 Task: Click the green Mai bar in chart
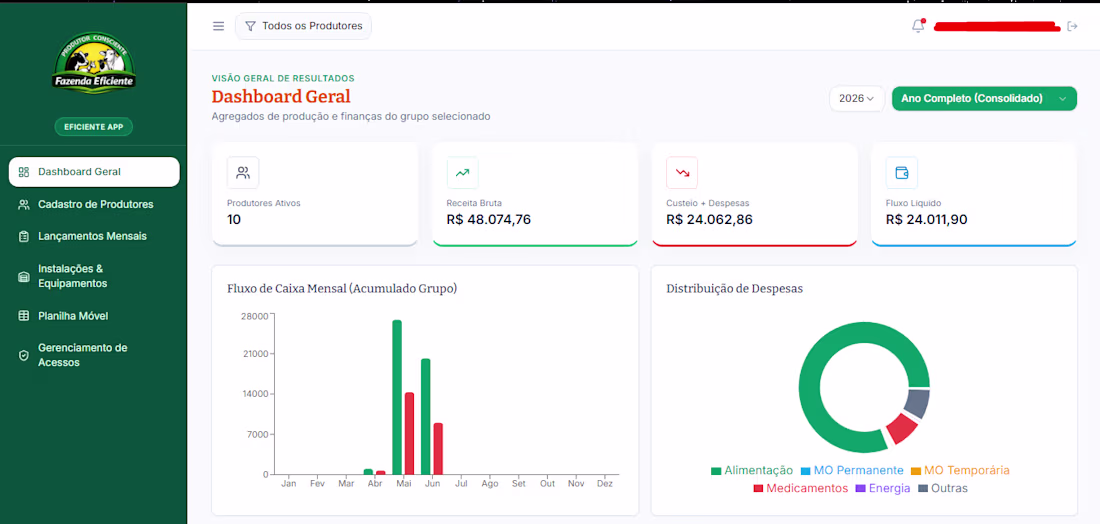[x=397, y=398]
